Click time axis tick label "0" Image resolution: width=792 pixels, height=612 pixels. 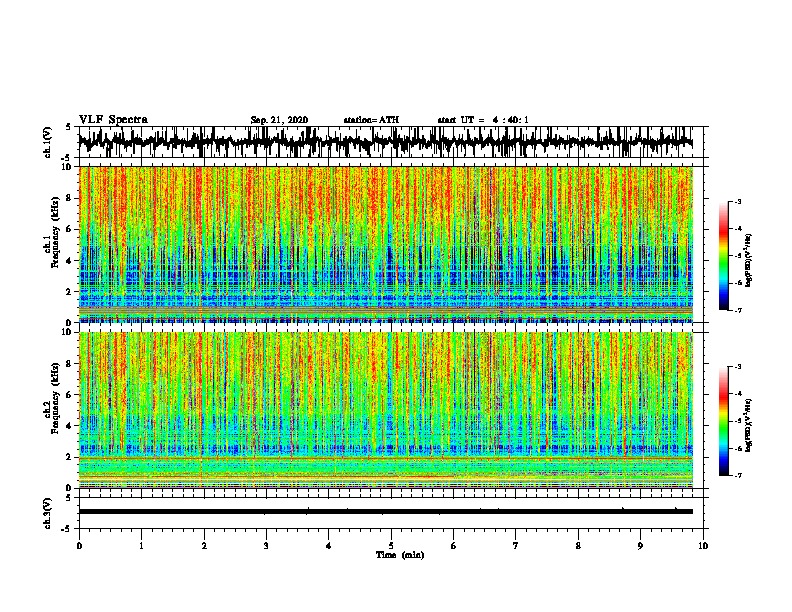[79, 546]
